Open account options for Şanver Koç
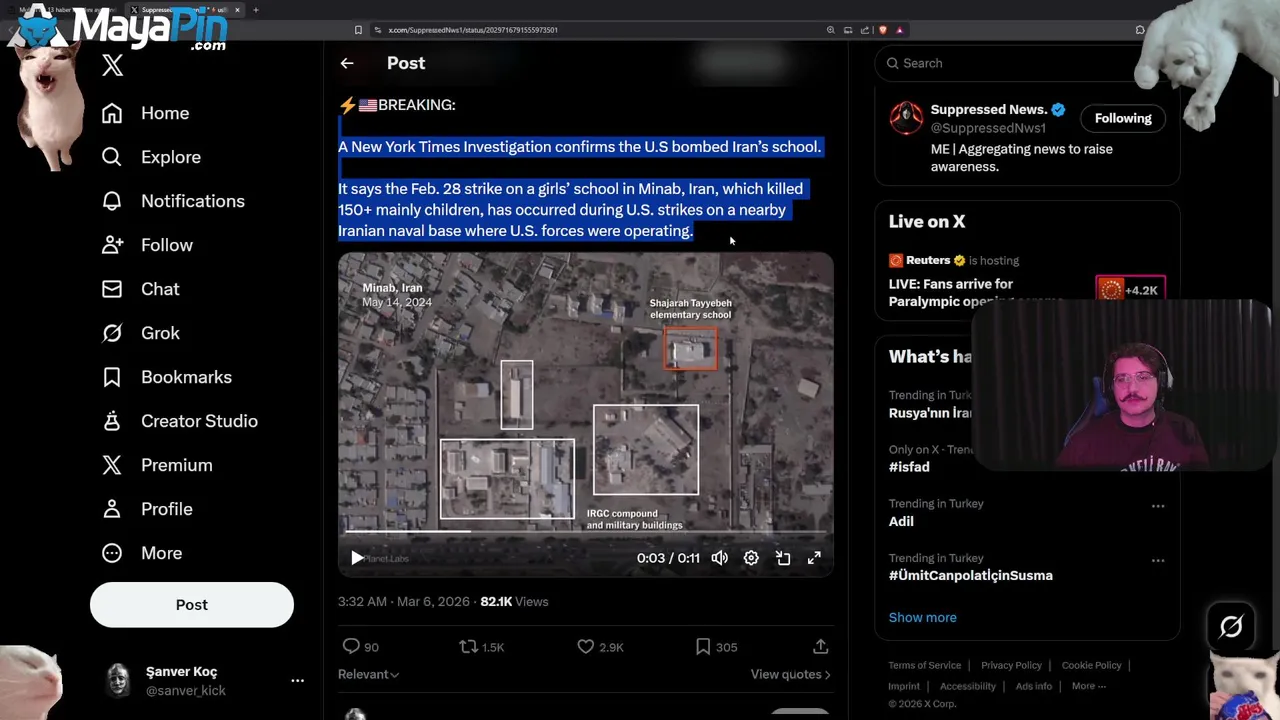This screenshot has width=1280, height=720. coord(297,680)
